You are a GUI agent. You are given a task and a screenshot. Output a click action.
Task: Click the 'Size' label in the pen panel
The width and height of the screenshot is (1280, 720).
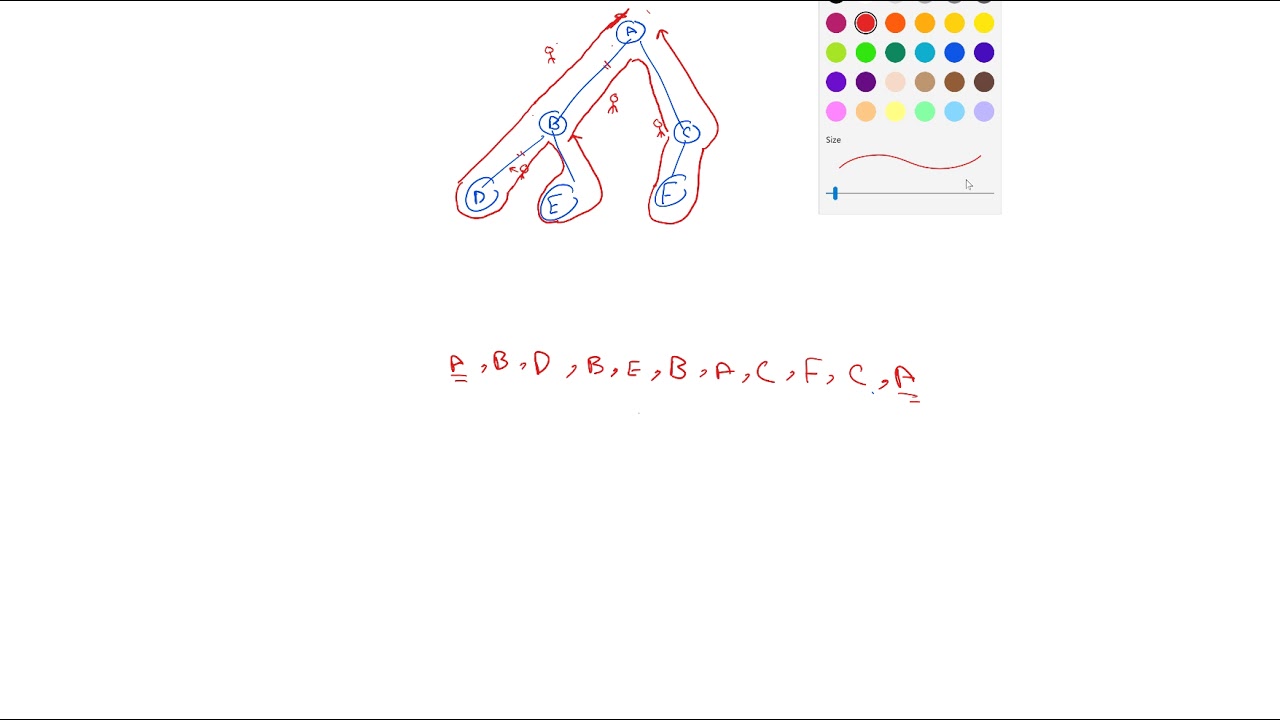[833, 140]
